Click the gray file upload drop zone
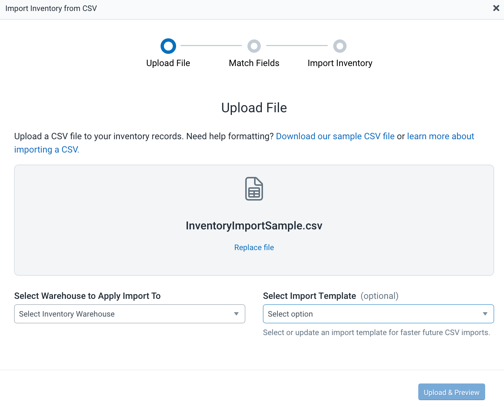Image resolution: width=504 pixels, height=407 pixels. point(254,220)
